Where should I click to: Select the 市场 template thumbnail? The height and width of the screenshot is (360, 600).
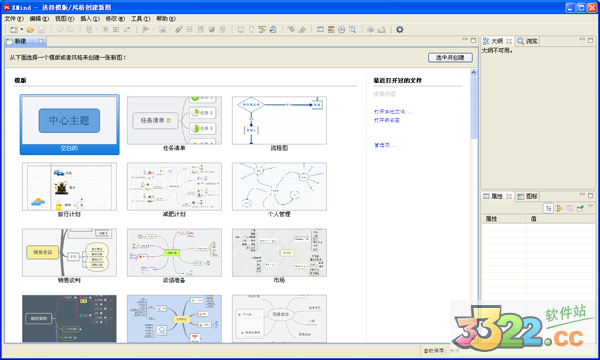click(x=279, y=252)
